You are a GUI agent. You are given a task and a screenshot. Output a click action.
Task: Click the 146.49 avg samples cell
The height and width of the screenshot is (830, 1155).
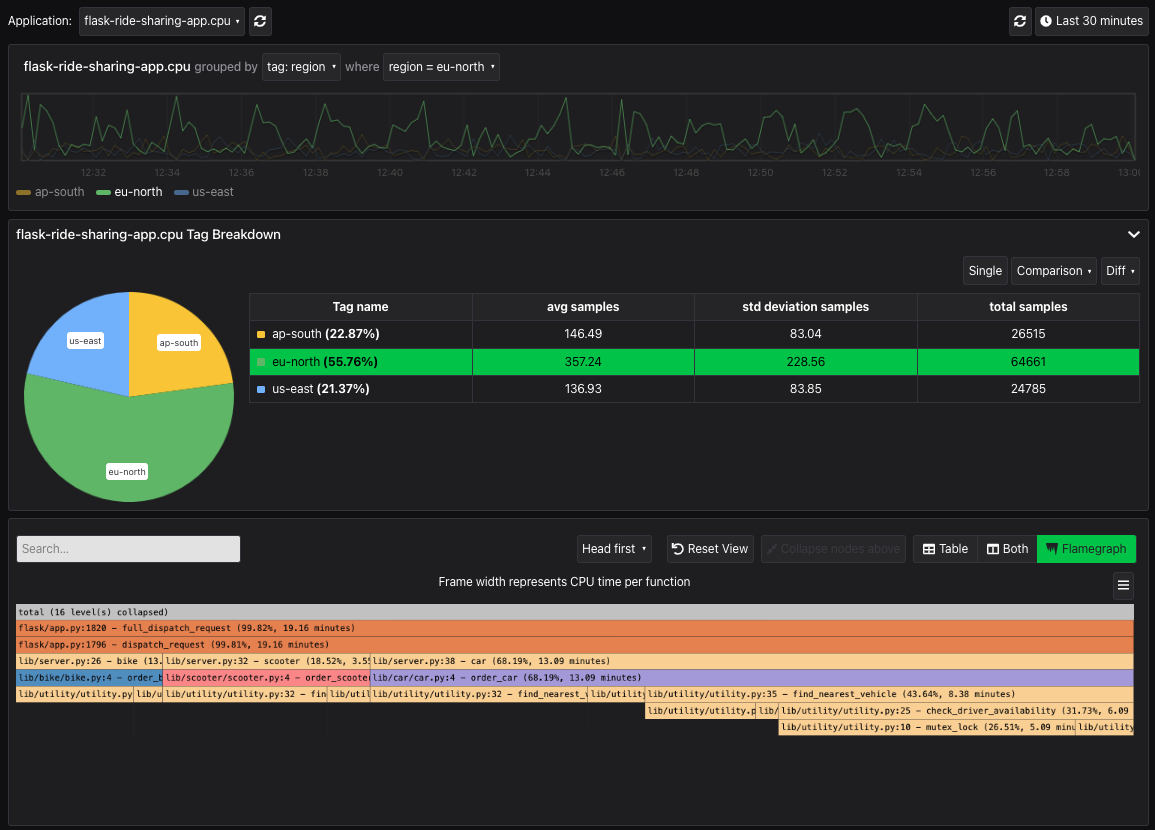tap(583, 334)
